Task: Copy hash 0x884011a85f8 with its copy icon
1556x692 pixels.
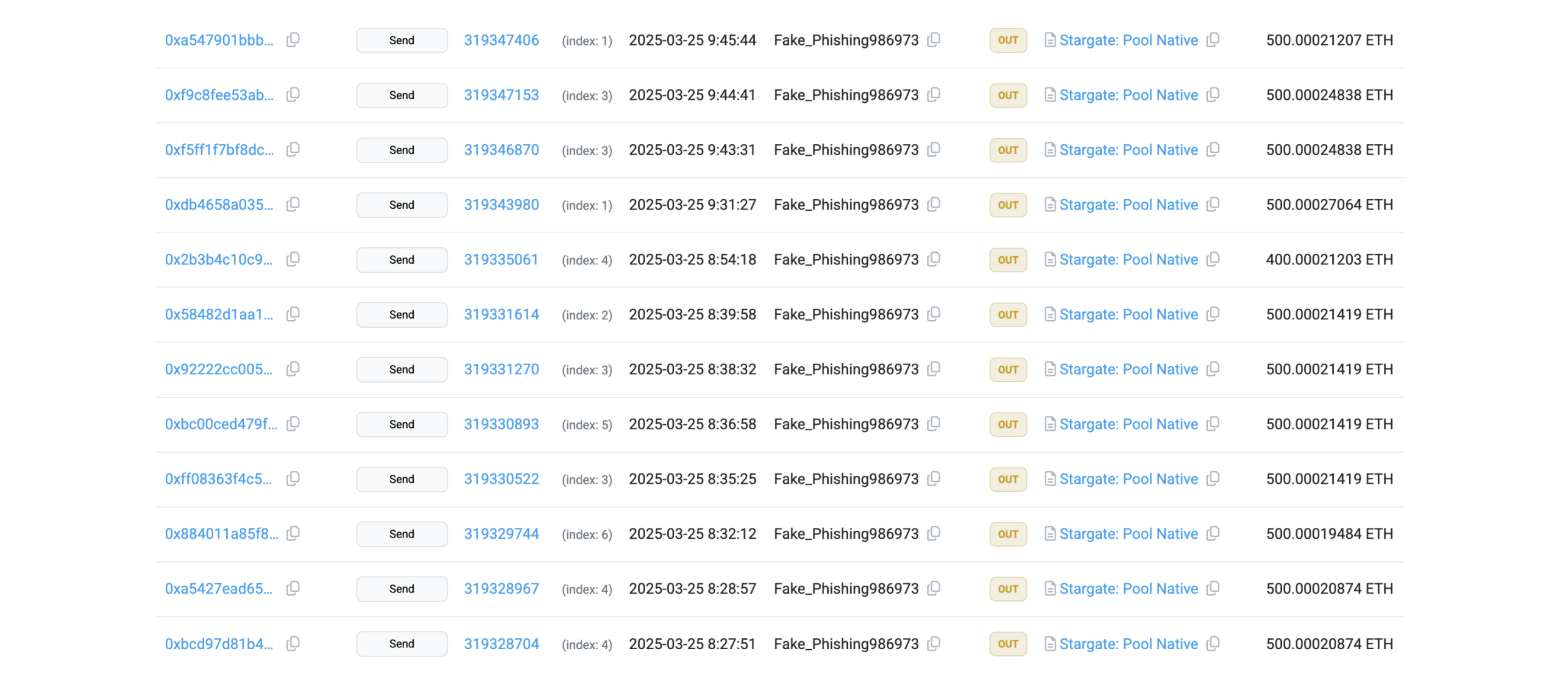Action: coord(293,534)
